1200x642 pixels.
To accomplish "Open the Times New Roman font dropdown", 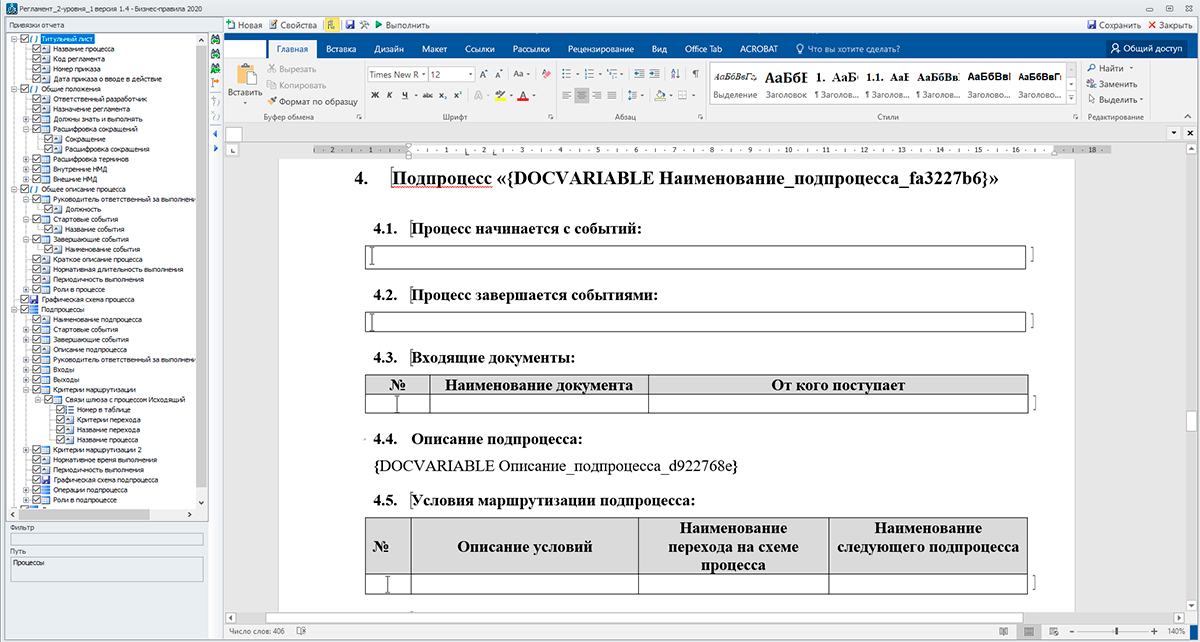I will pyautogui.click(x=425, y=74).
